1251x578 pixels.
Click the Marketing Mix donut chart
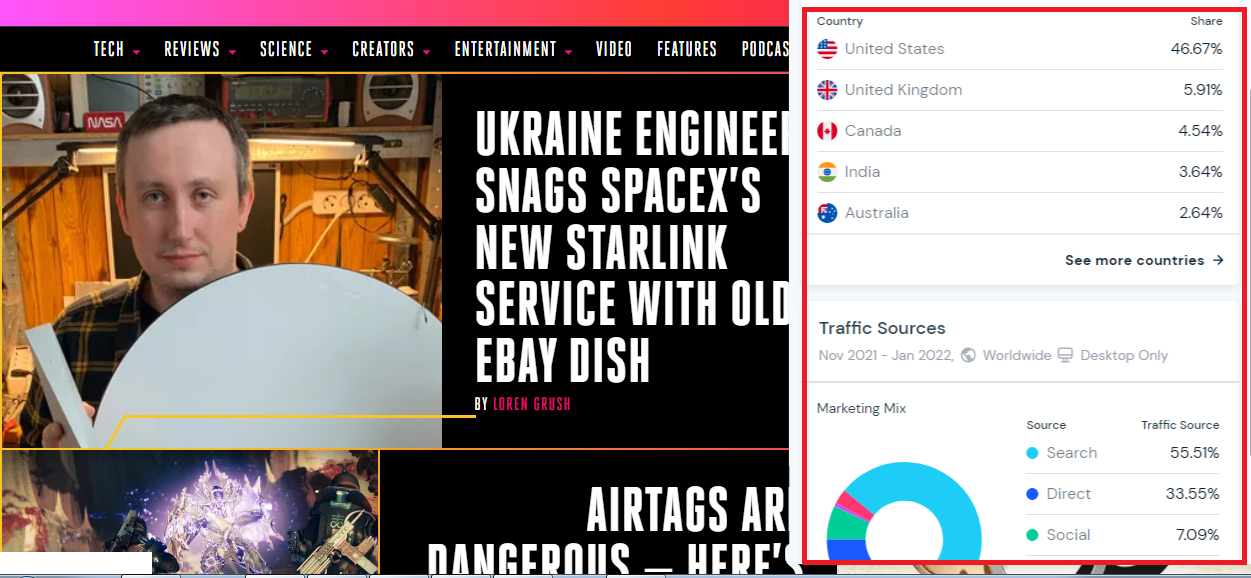click(x=903, y=513)
